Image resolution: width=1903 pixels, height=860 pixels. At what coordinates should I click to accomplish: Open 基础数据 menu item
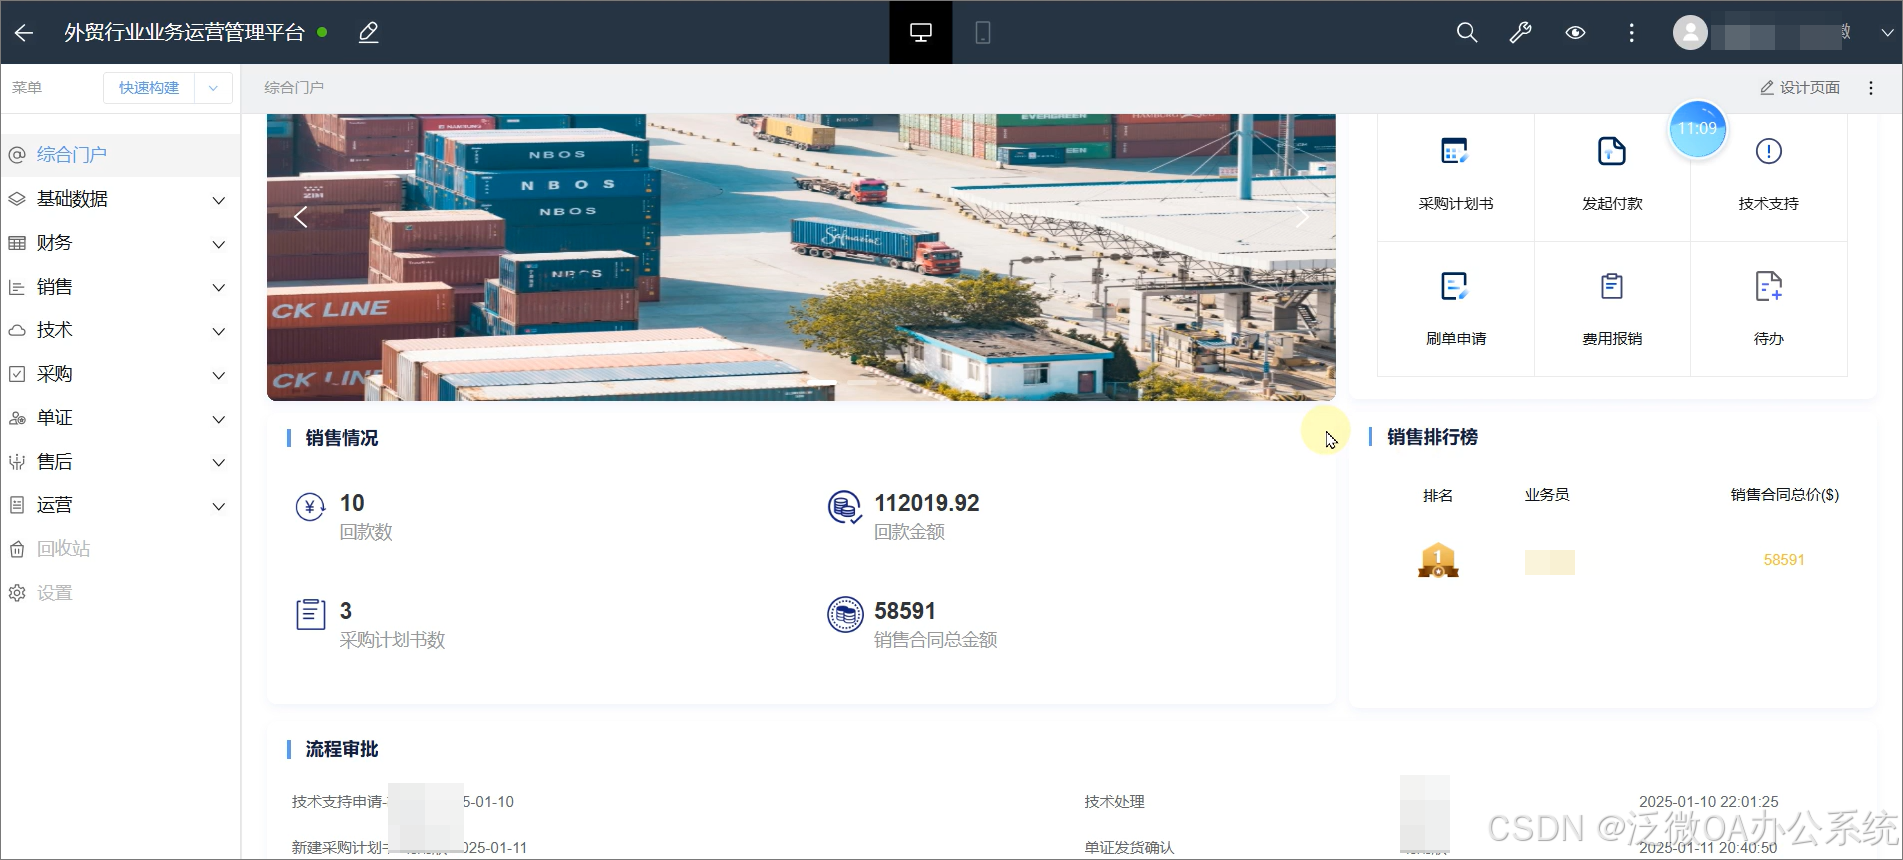(72, 199)
